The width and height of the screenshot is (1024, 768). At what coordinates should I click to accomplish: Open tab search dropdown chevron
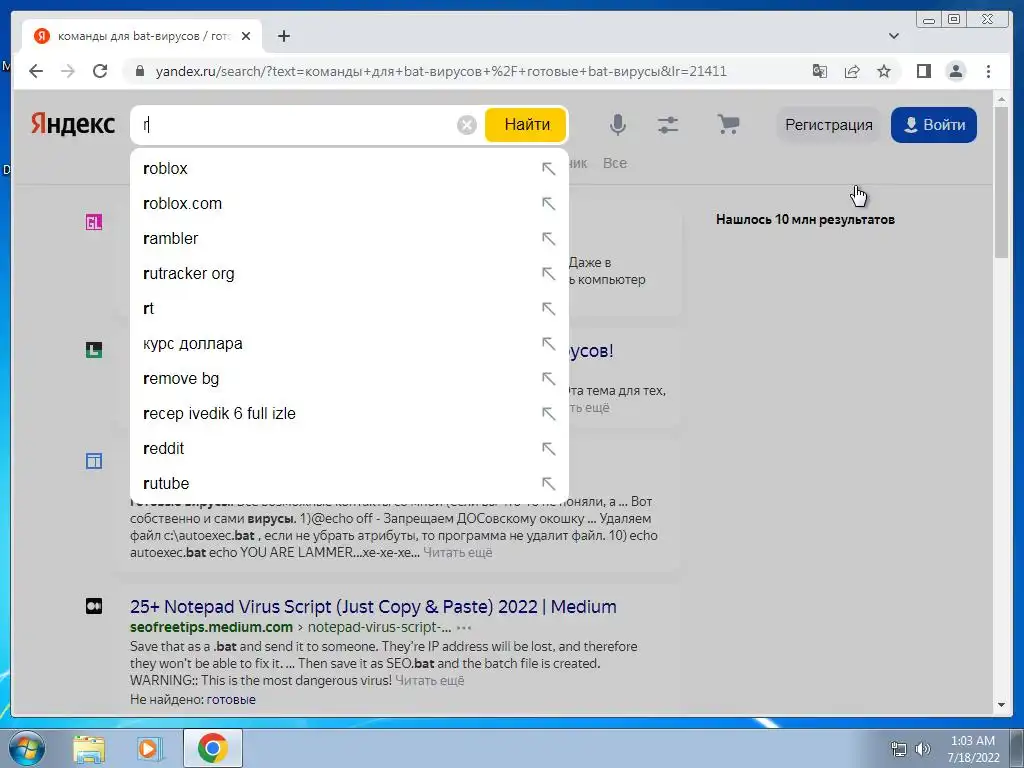[x=893, y=36]
